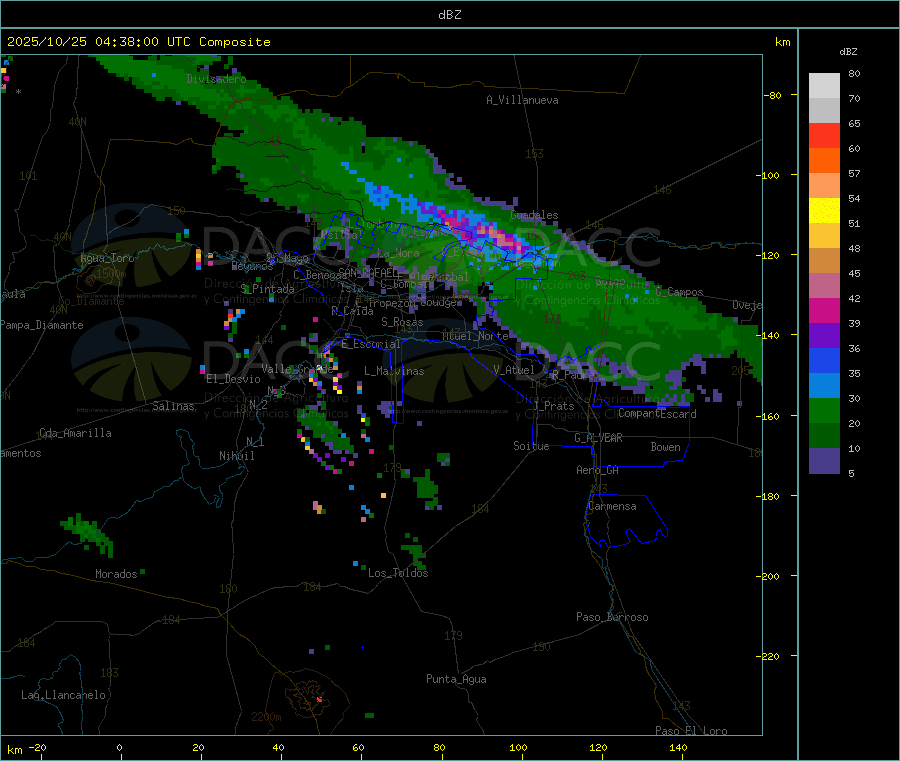Pick the light blue legend swatch

click(x=824, y=386)
